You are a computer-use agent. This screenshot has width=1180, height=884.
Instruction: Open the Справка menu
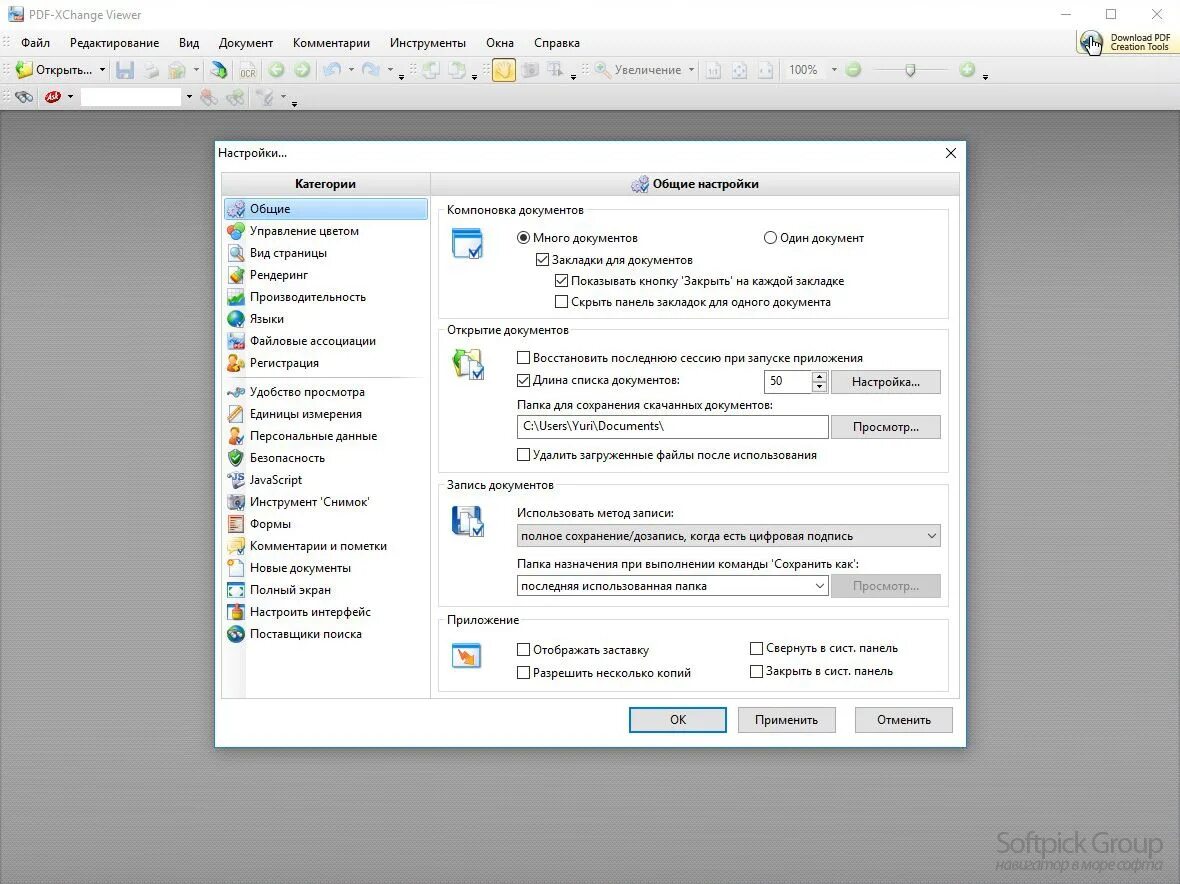pos(557,43)
